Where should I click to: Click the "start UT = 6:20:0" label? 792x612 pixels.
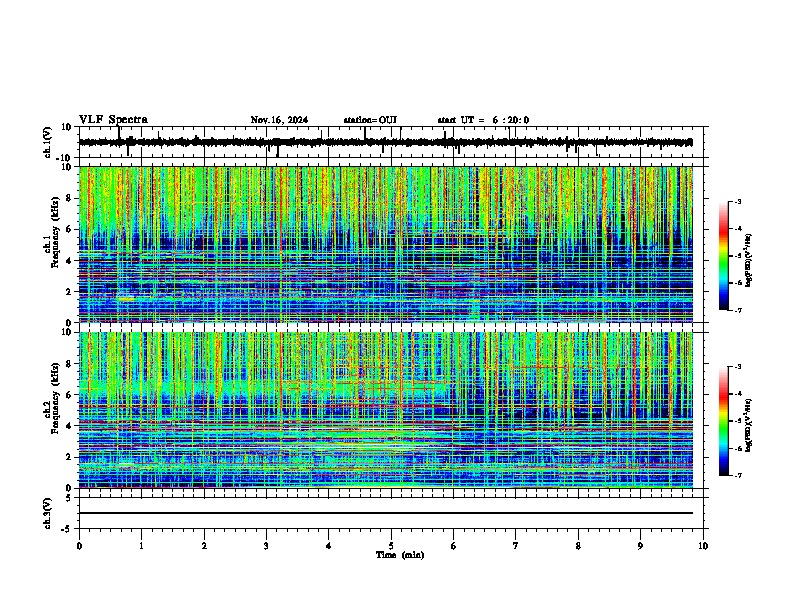(x=483, y=120)
